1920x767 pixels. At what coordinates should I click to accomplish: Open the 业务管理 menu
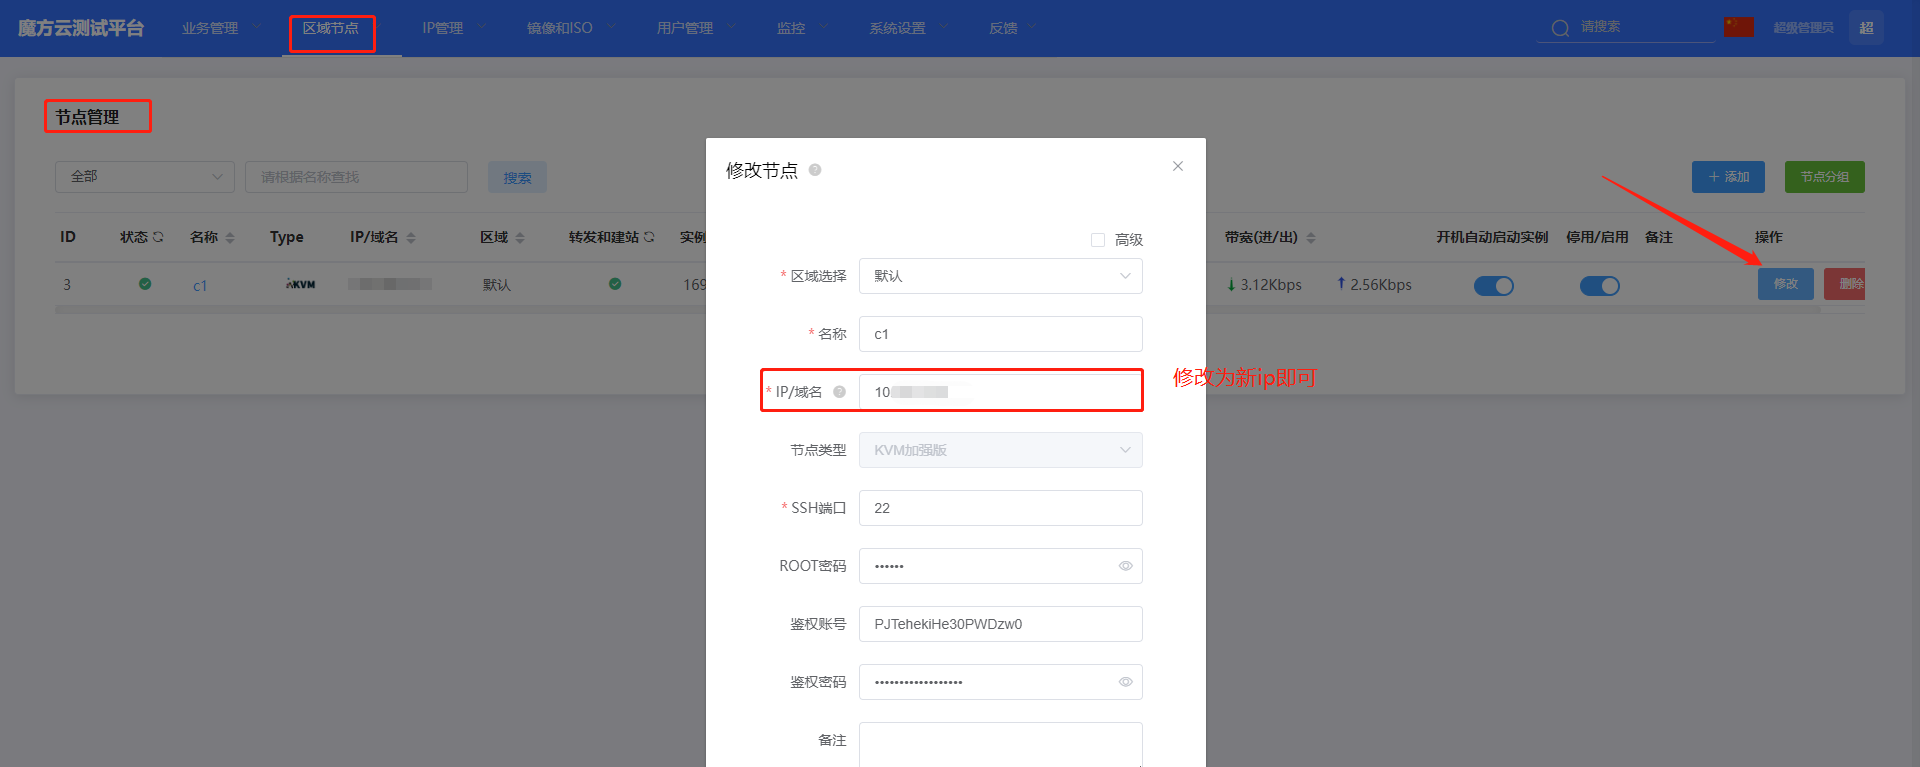(x=210, y=28)
